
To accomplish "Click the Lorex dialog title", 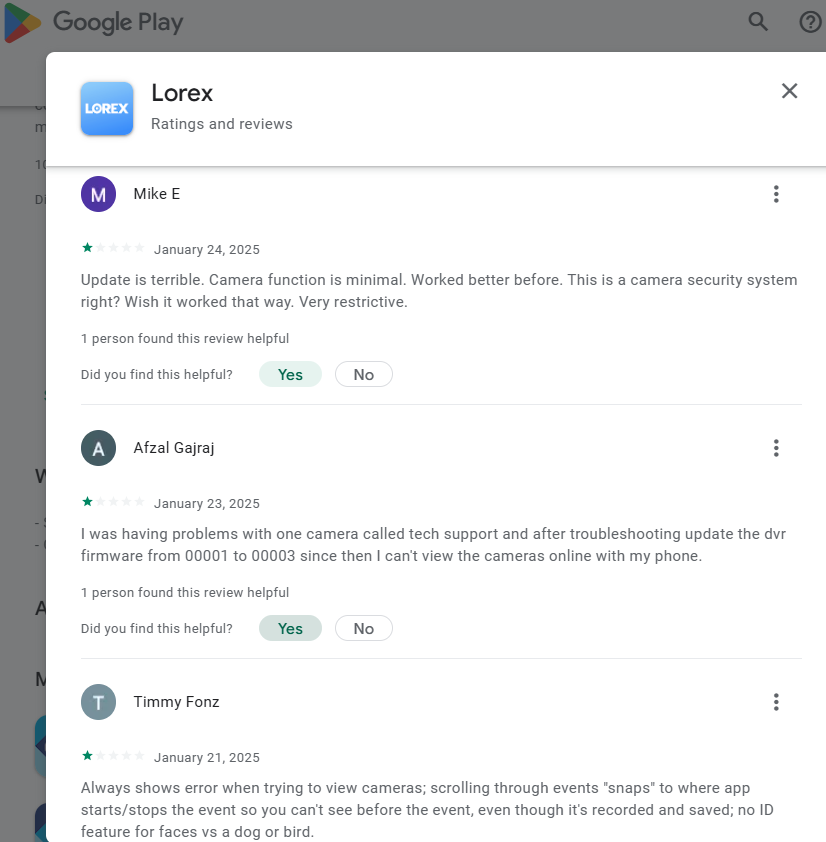I will pyautogui.click(x=182, y=93).
